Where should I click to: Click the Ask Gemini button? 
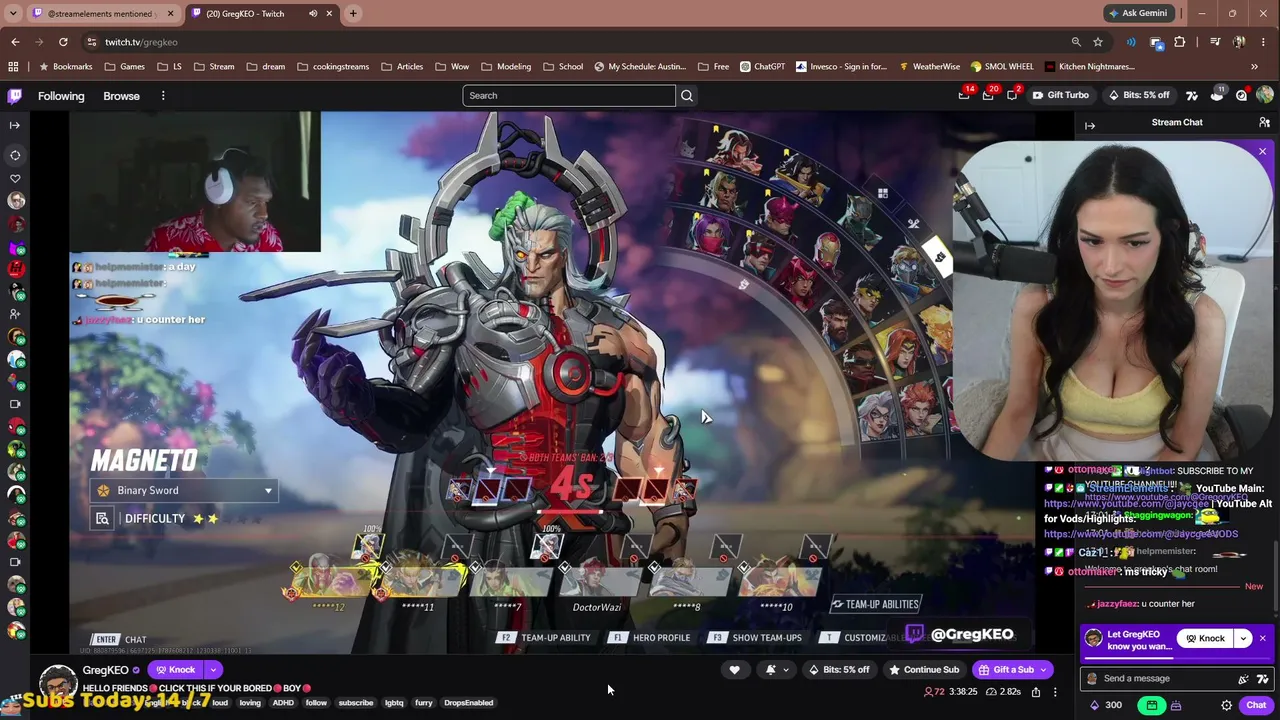pyautogui.click(x=1138, y=14)
